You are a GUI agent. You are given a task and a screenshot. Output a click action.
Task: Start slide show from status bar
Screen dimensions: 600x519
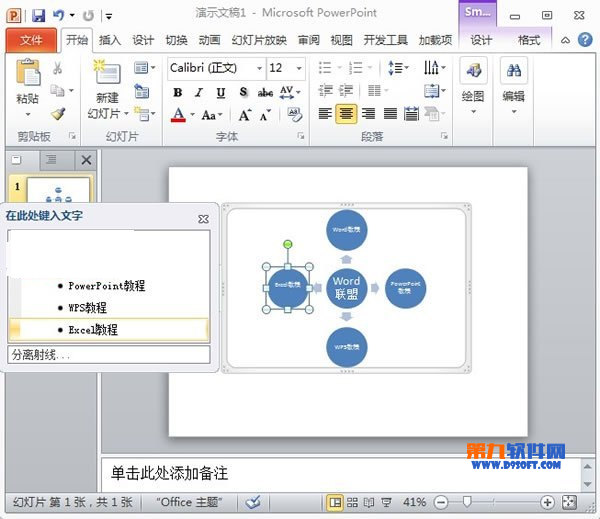[386, 502]
